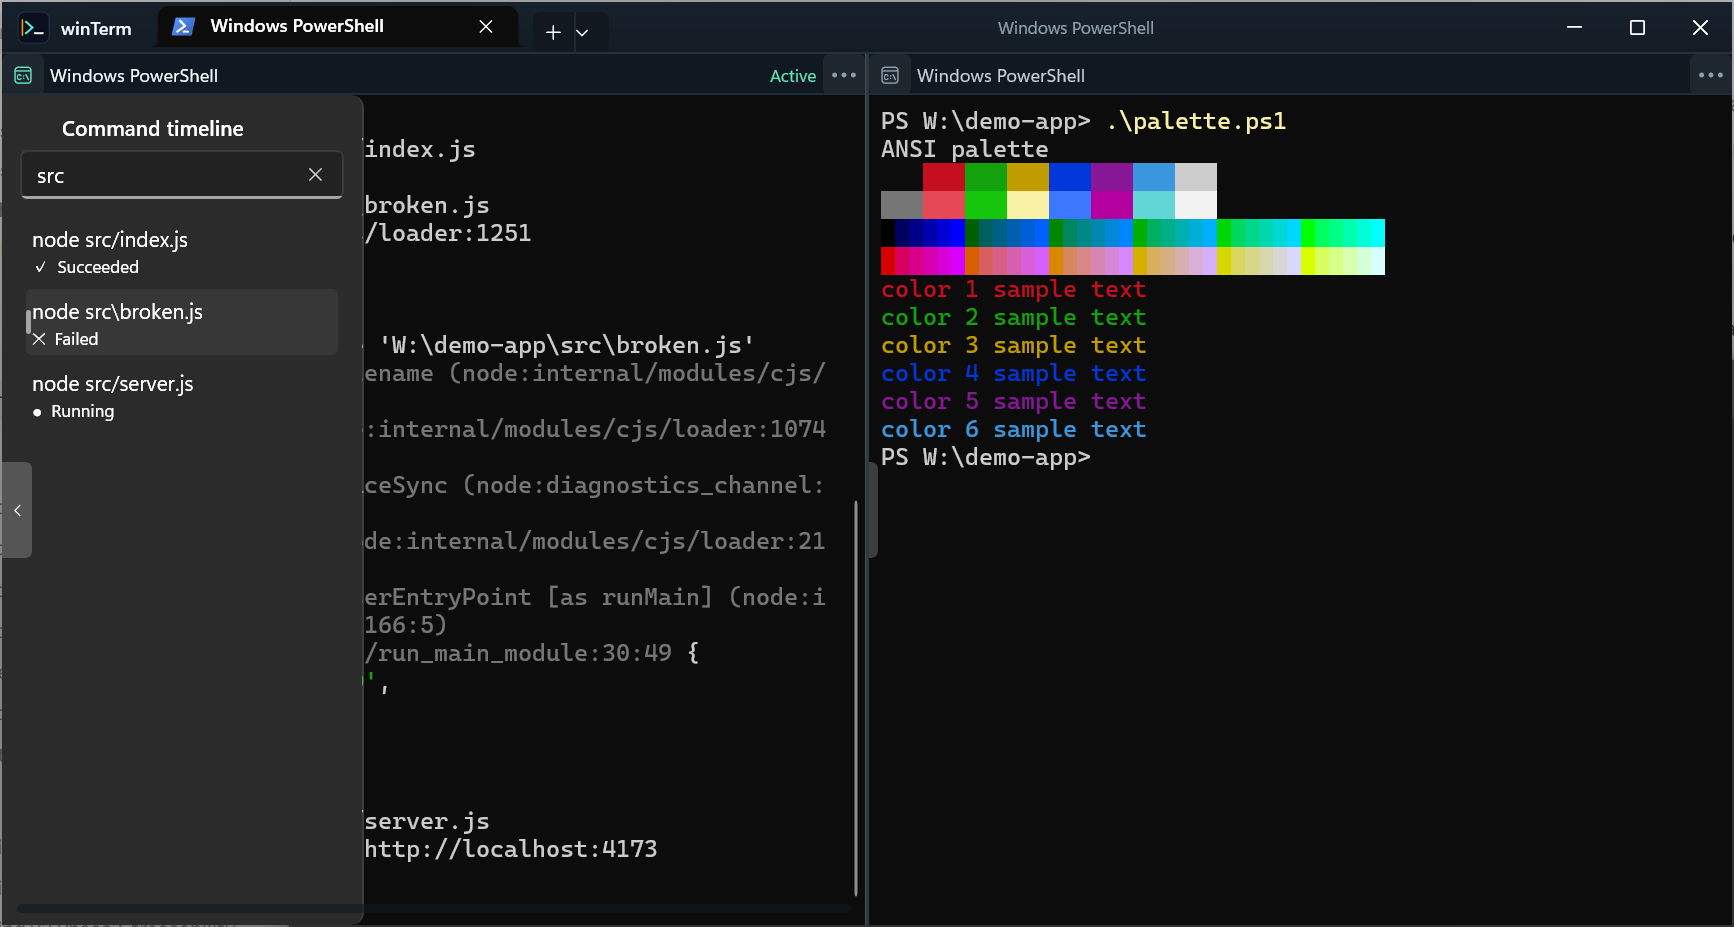Click the Command timeline heading
Viewport: 1734px width, 927px height.
click(153, 129)
